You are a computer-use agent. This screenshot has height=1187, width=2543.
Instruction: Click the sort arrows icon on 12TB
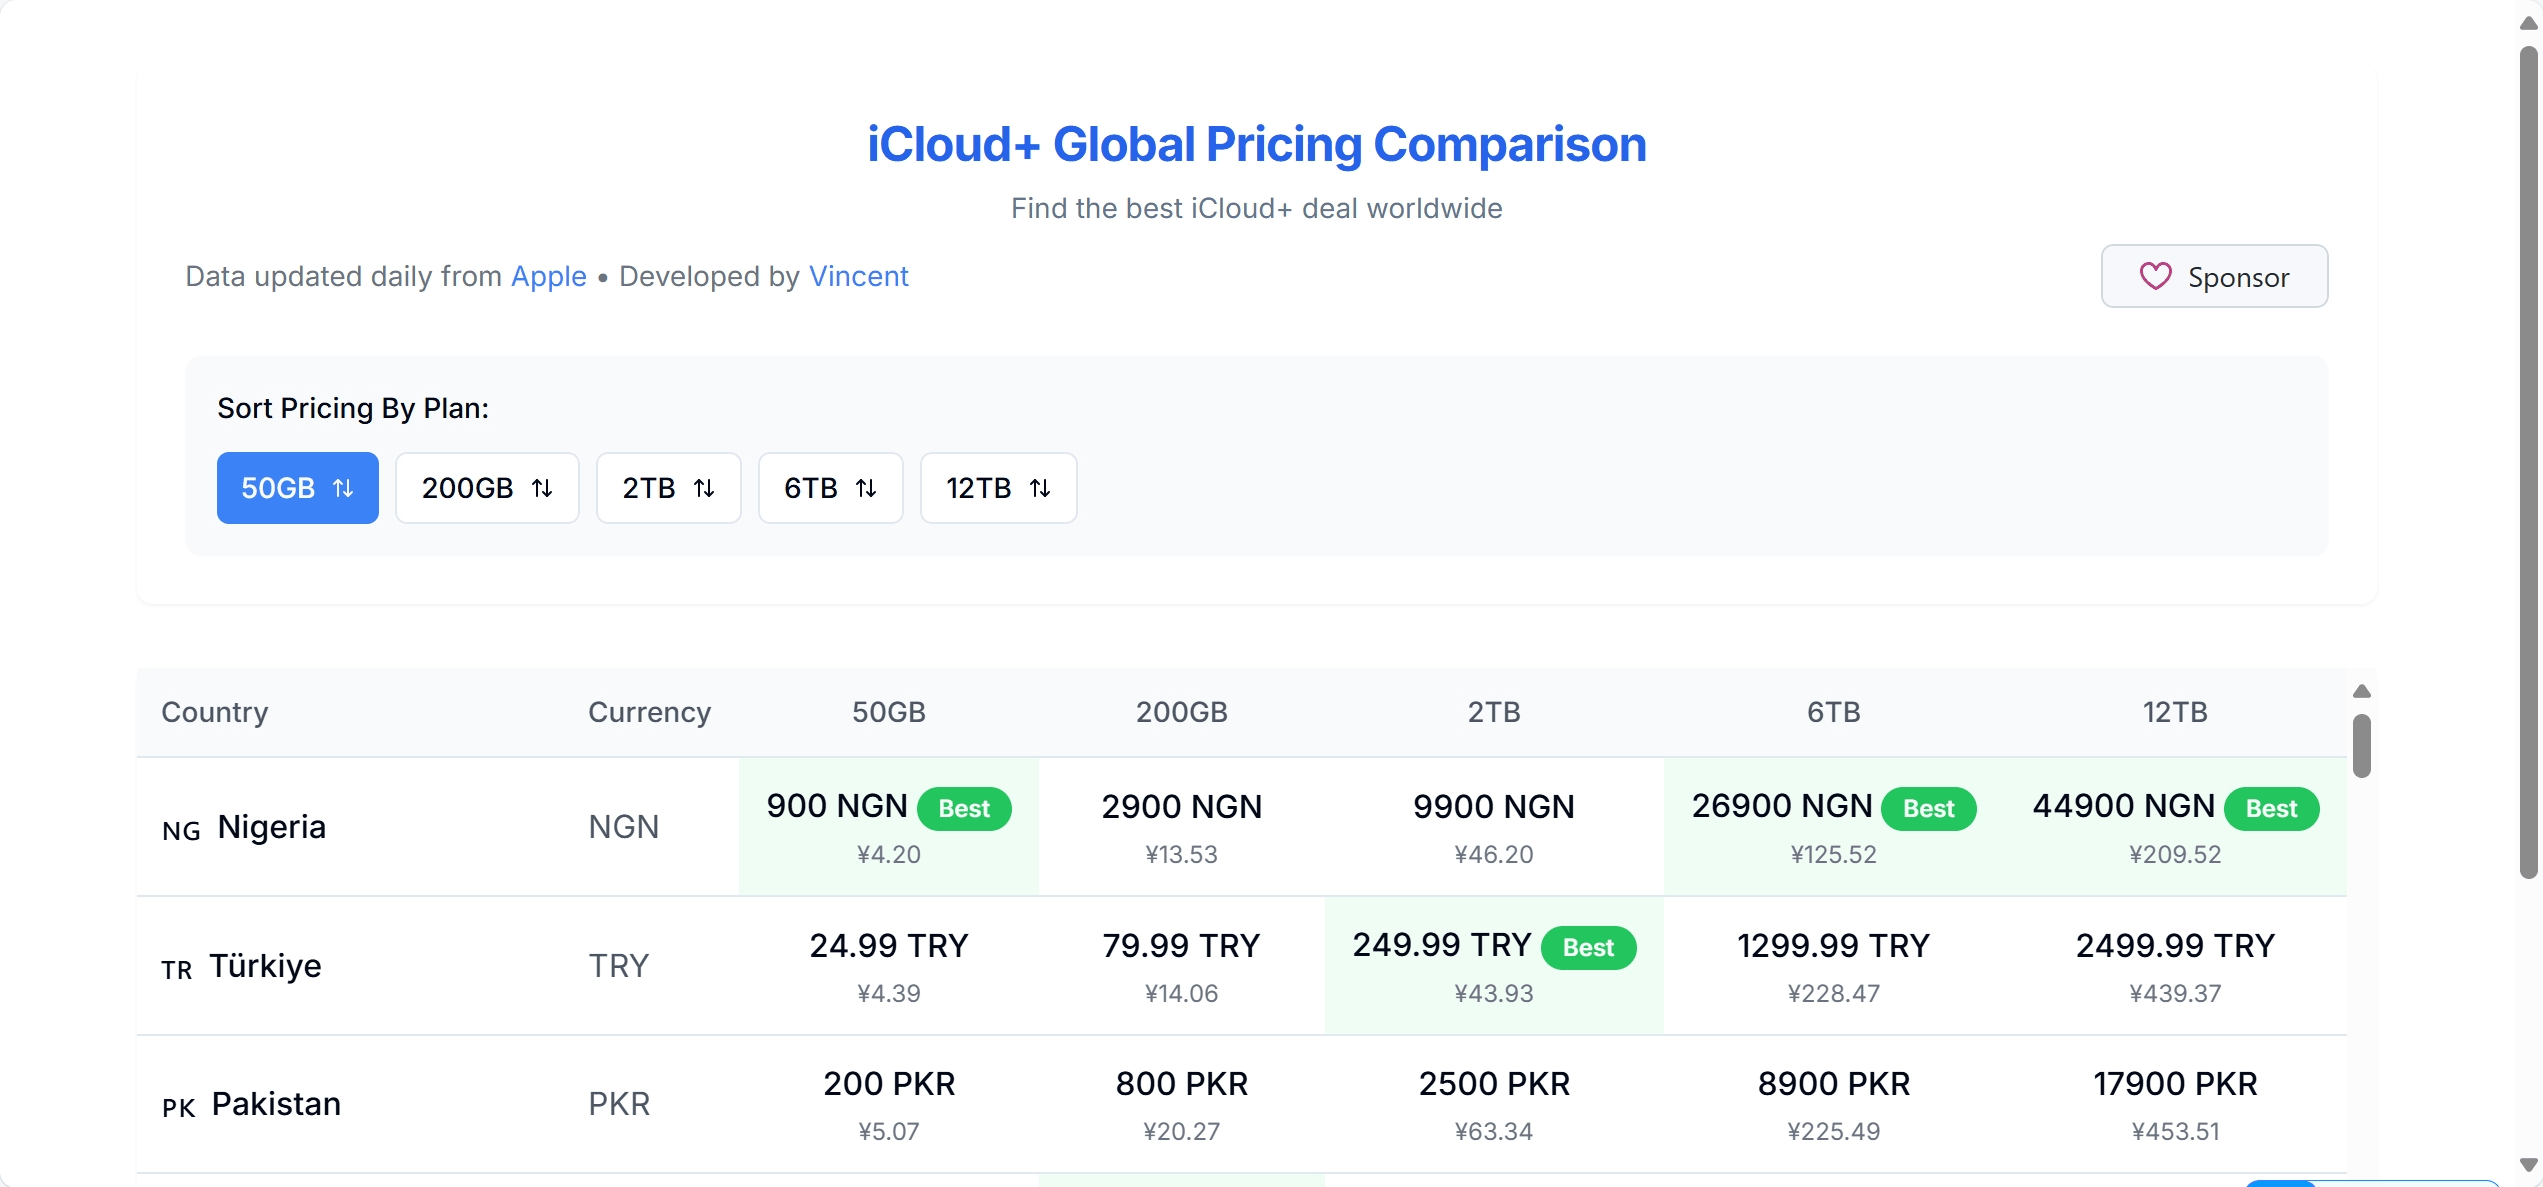[1040, 488]
